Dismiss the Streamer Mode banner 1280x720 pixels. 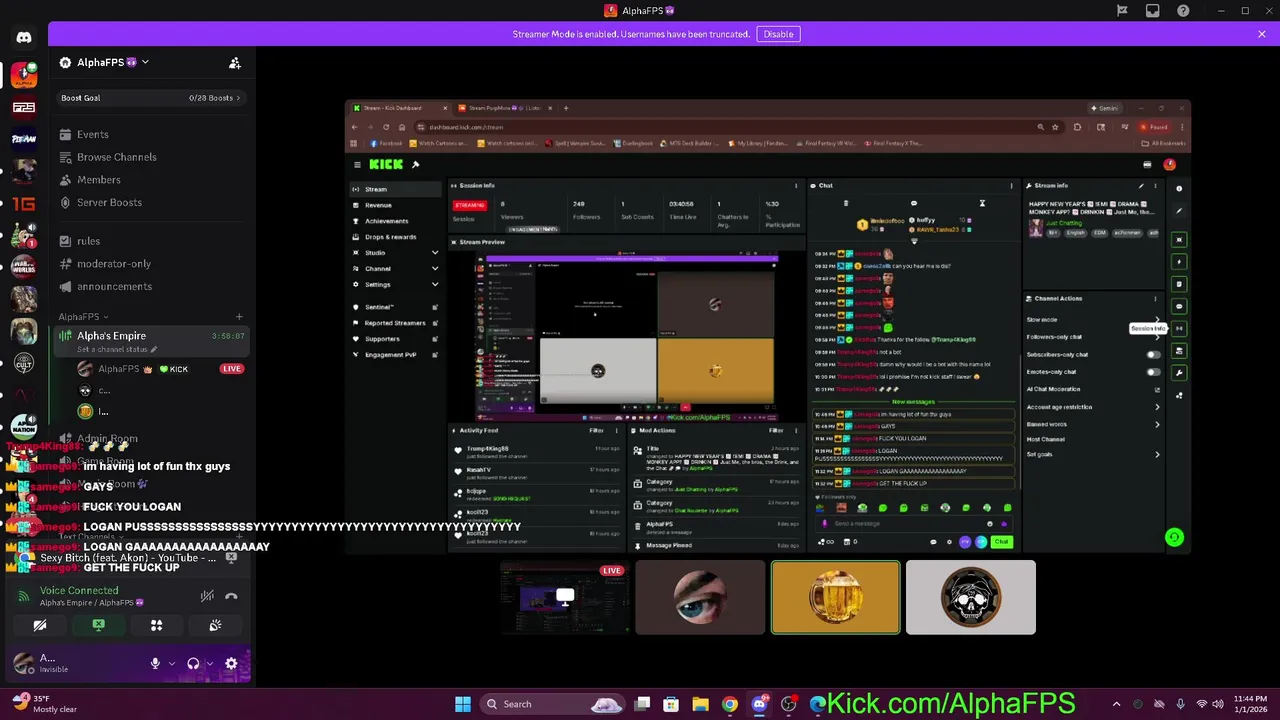click(x=1262, y=34)
